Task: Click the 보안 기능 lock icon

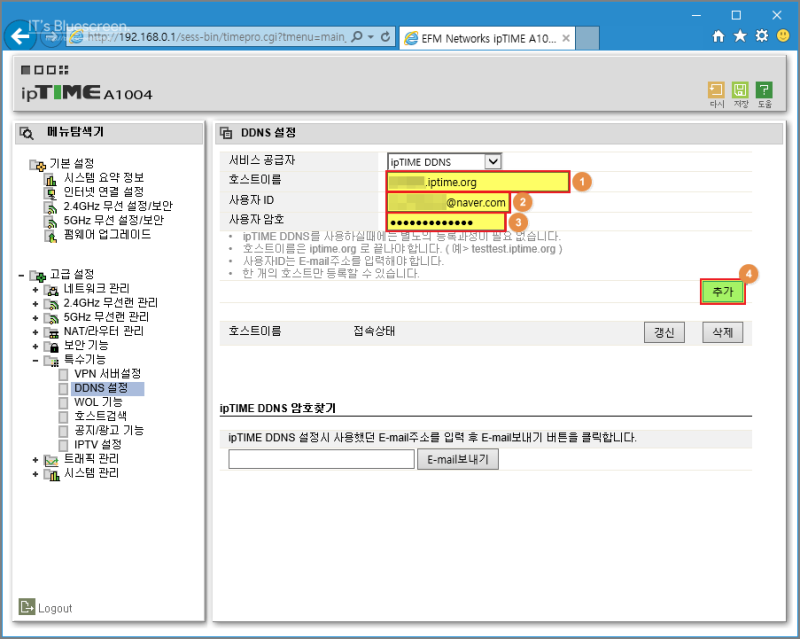Action: (x=52, y=347)
